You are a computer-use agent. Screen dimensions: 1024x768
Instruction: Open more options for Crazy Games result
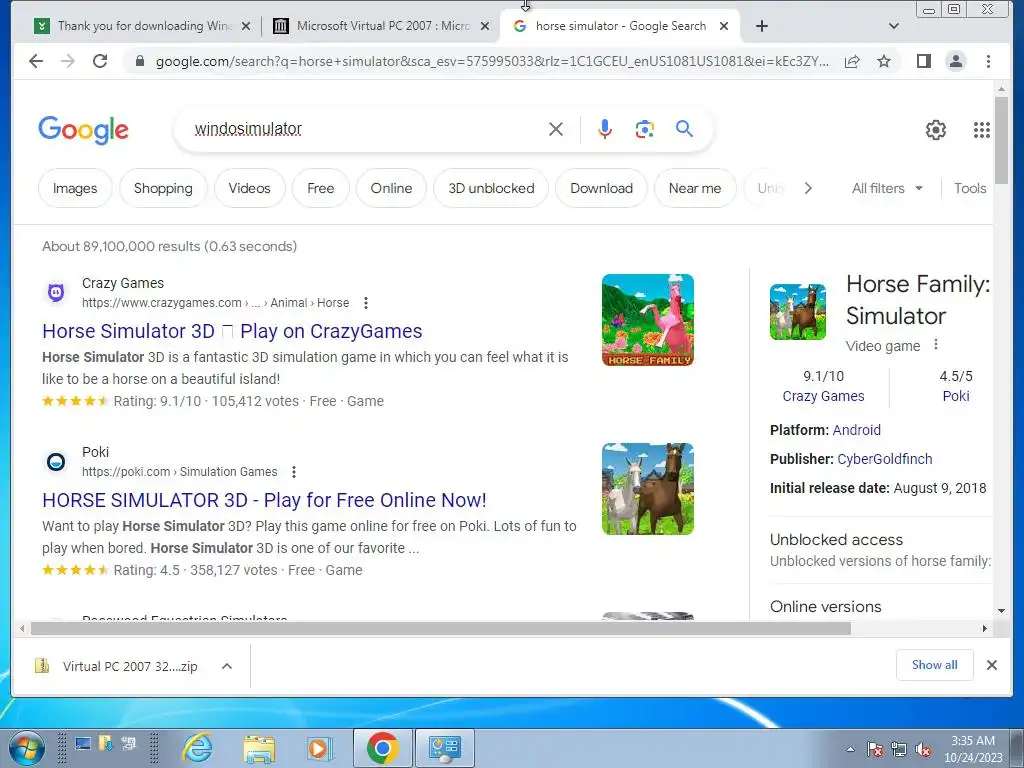point(366,303)
